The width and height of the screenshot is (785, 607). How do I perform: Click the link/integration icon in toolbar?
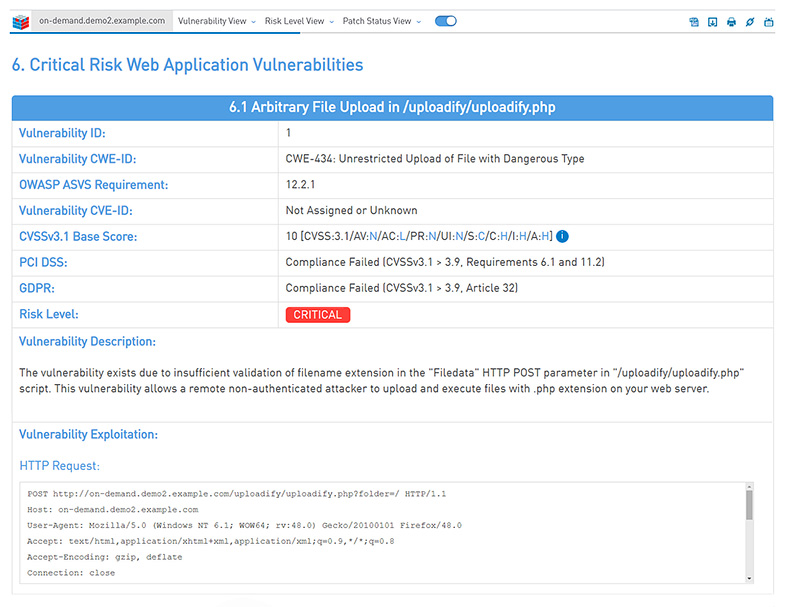[750, 21]
